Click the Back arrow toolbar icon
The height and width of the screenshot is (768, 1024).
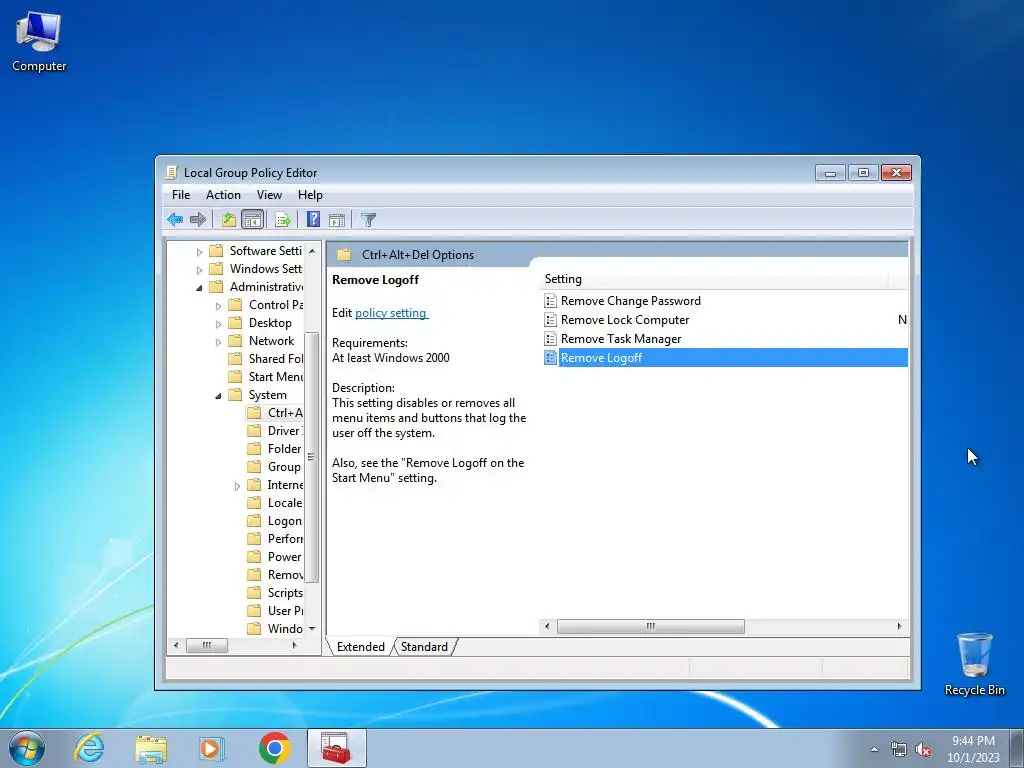click(x=174, y=219)
